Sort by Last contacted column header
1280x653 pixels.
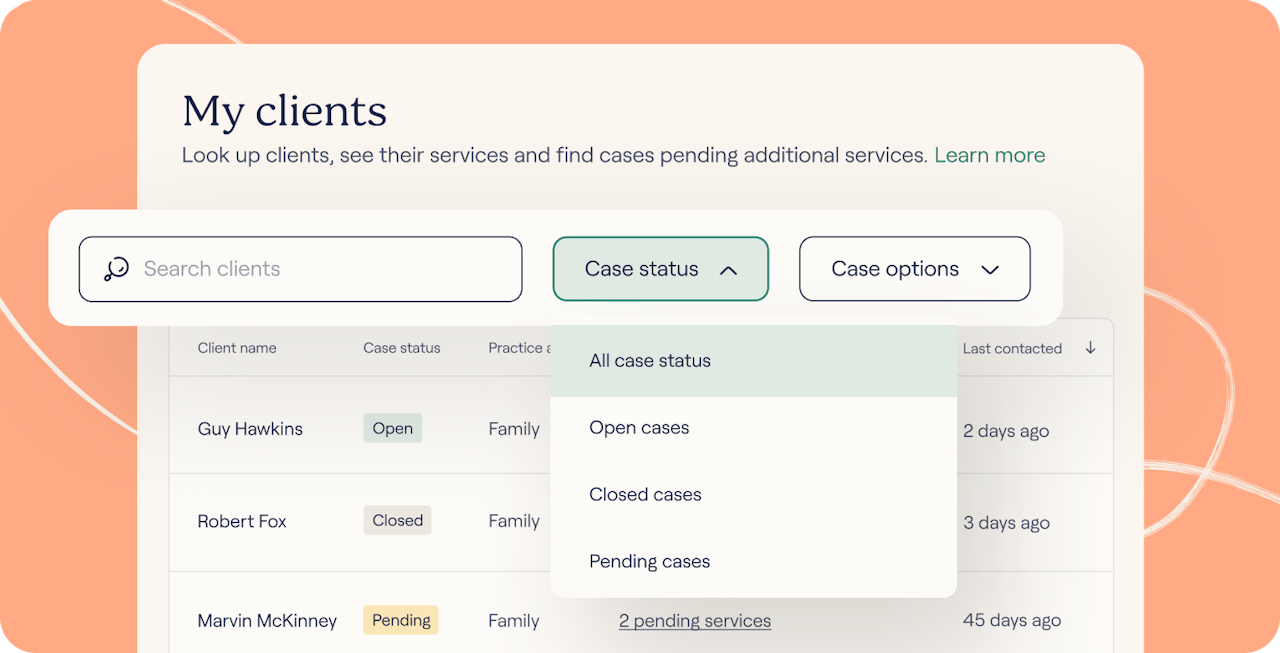(x=1012, y=348)
